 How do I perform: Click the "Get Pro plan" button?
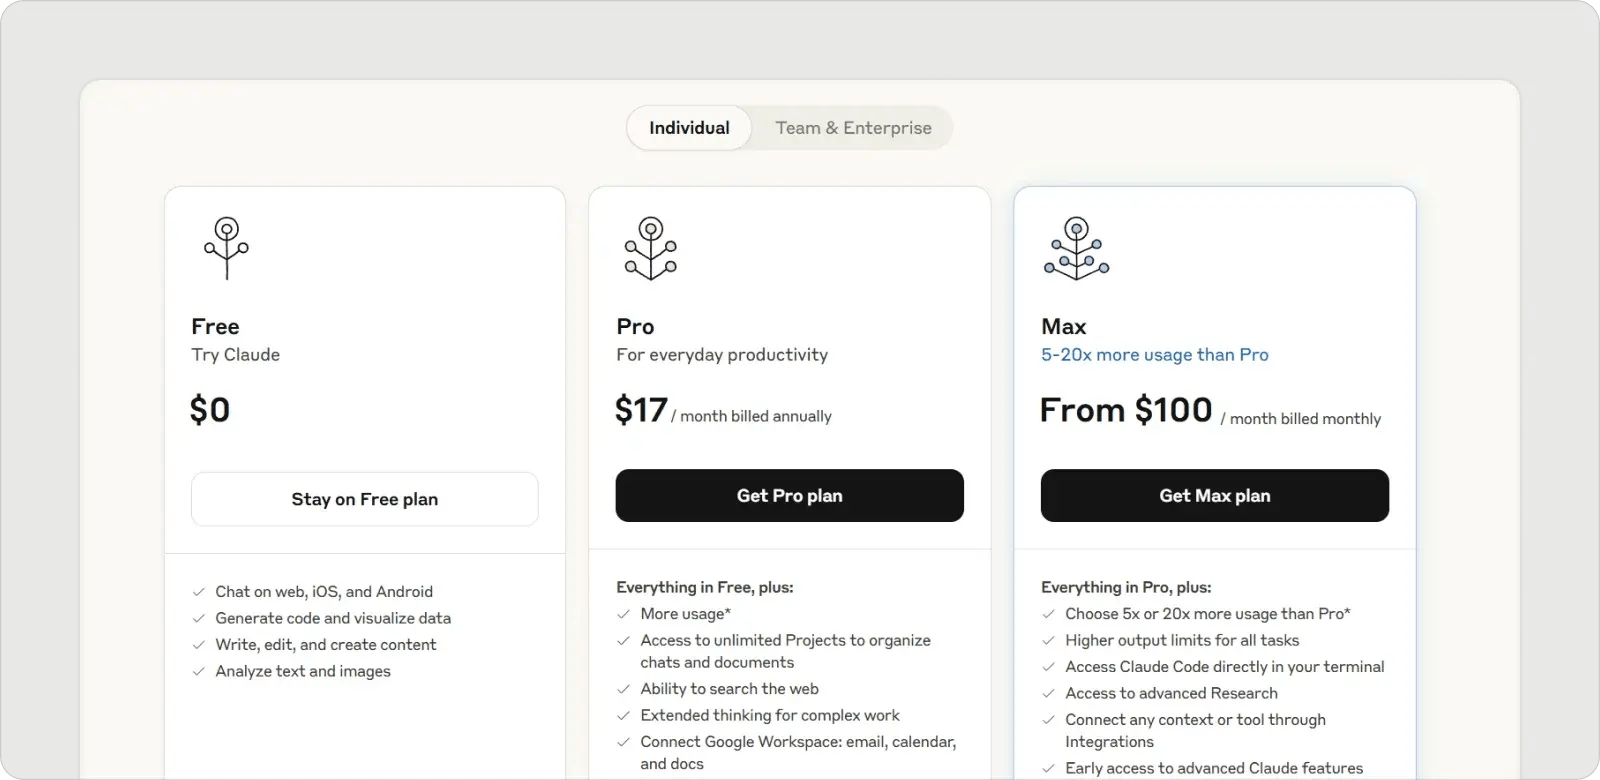(x=789, y=495)
